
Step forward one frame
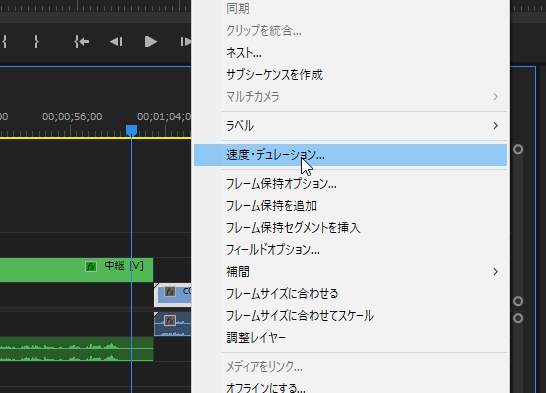click(185, 42)
